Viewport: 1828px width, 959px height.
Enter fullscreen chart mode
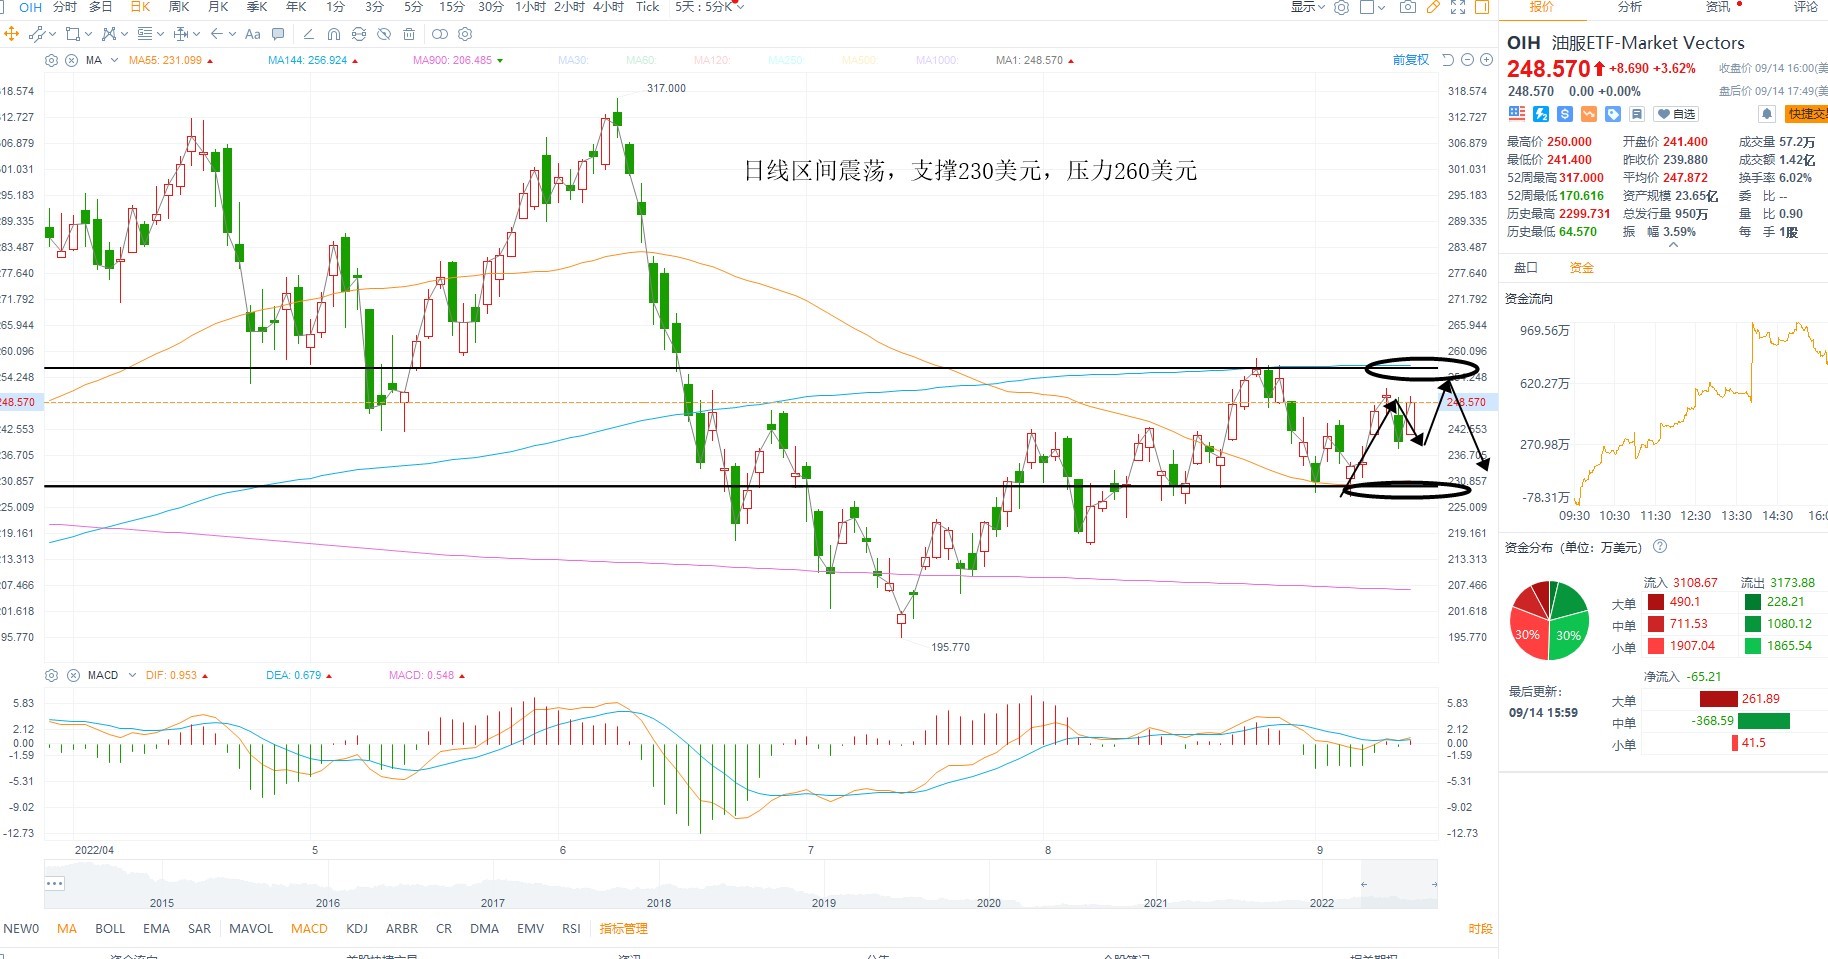pos(1458,7)
